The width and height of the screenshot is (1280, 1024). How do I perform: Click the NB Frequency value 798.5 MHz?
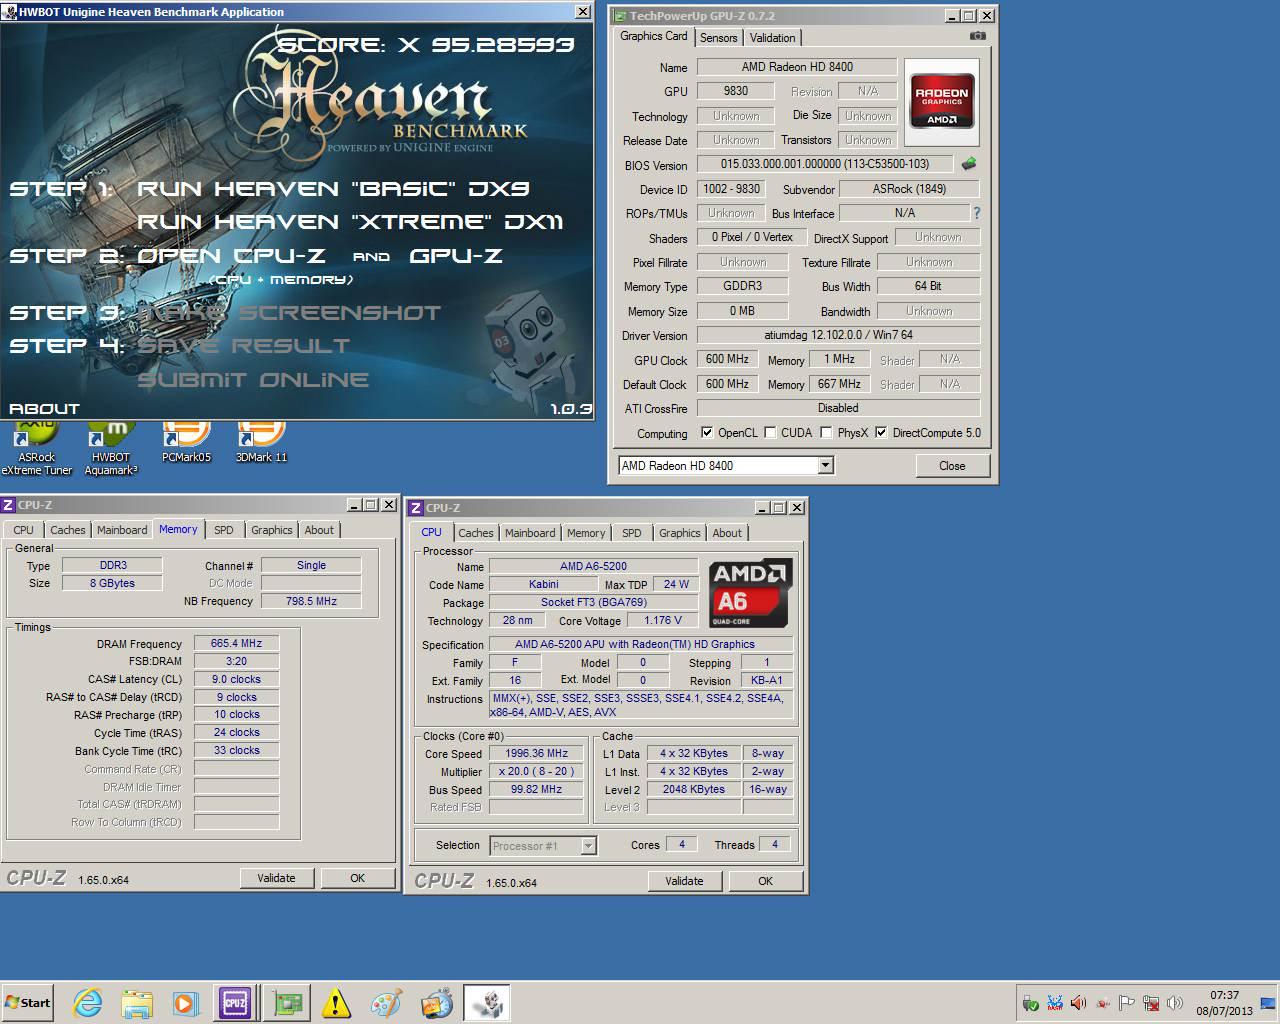coord(311,601)
